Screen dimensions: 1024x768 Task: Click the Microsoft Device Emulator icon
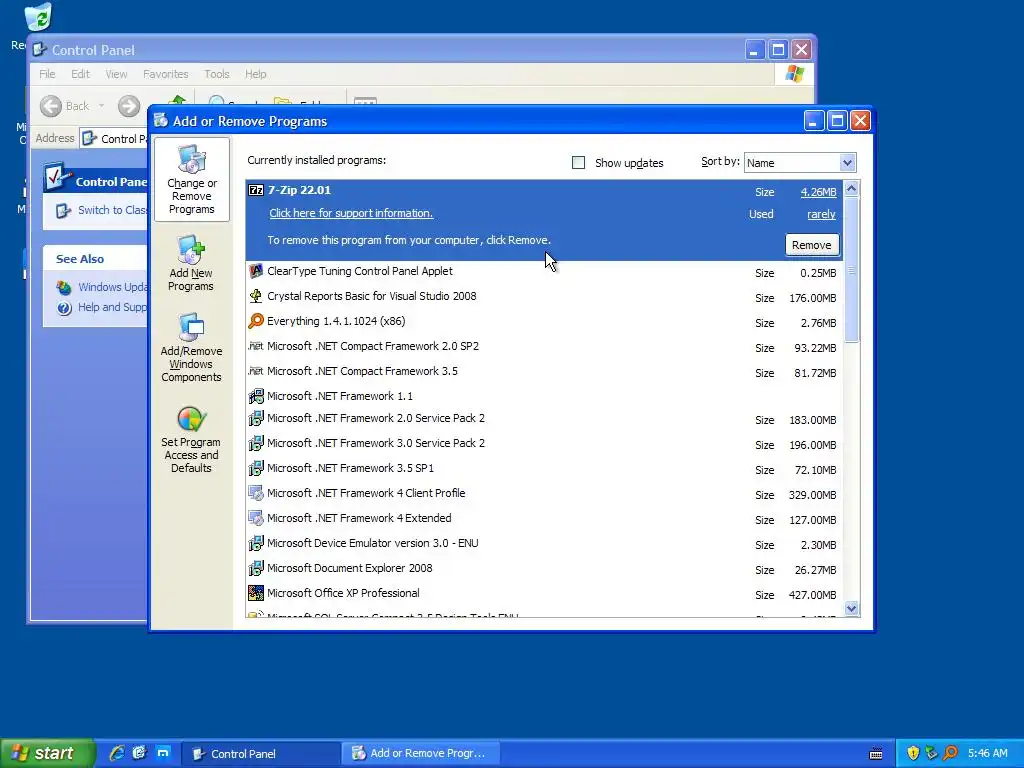point(256,543)
